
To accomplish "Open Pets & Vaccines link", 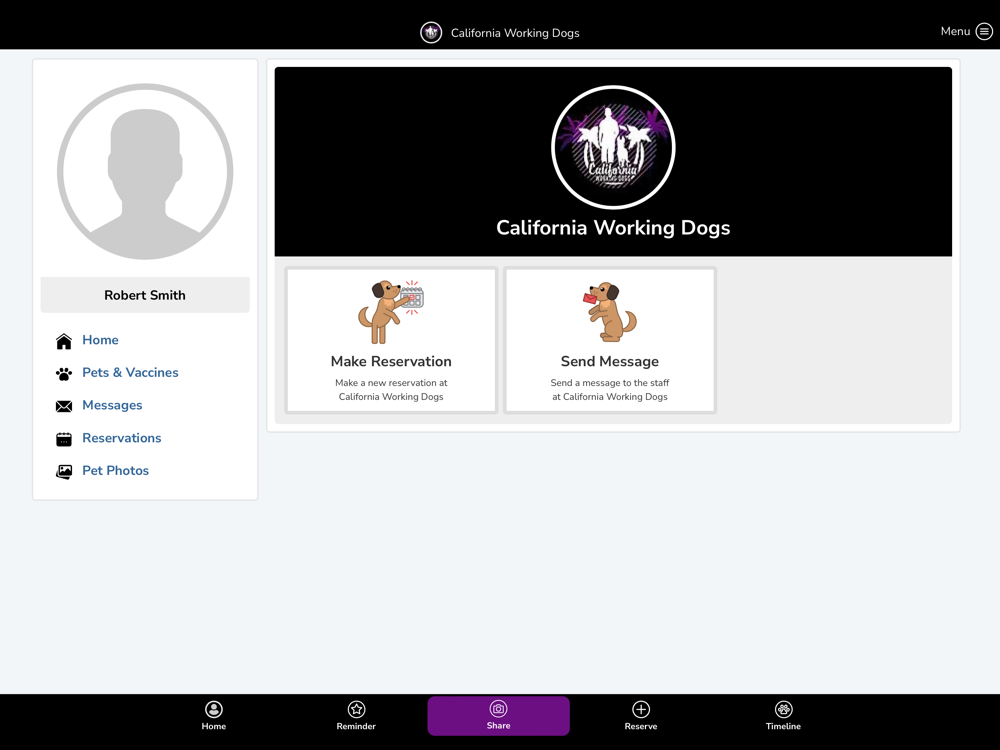I will click(x=130, y=372).
